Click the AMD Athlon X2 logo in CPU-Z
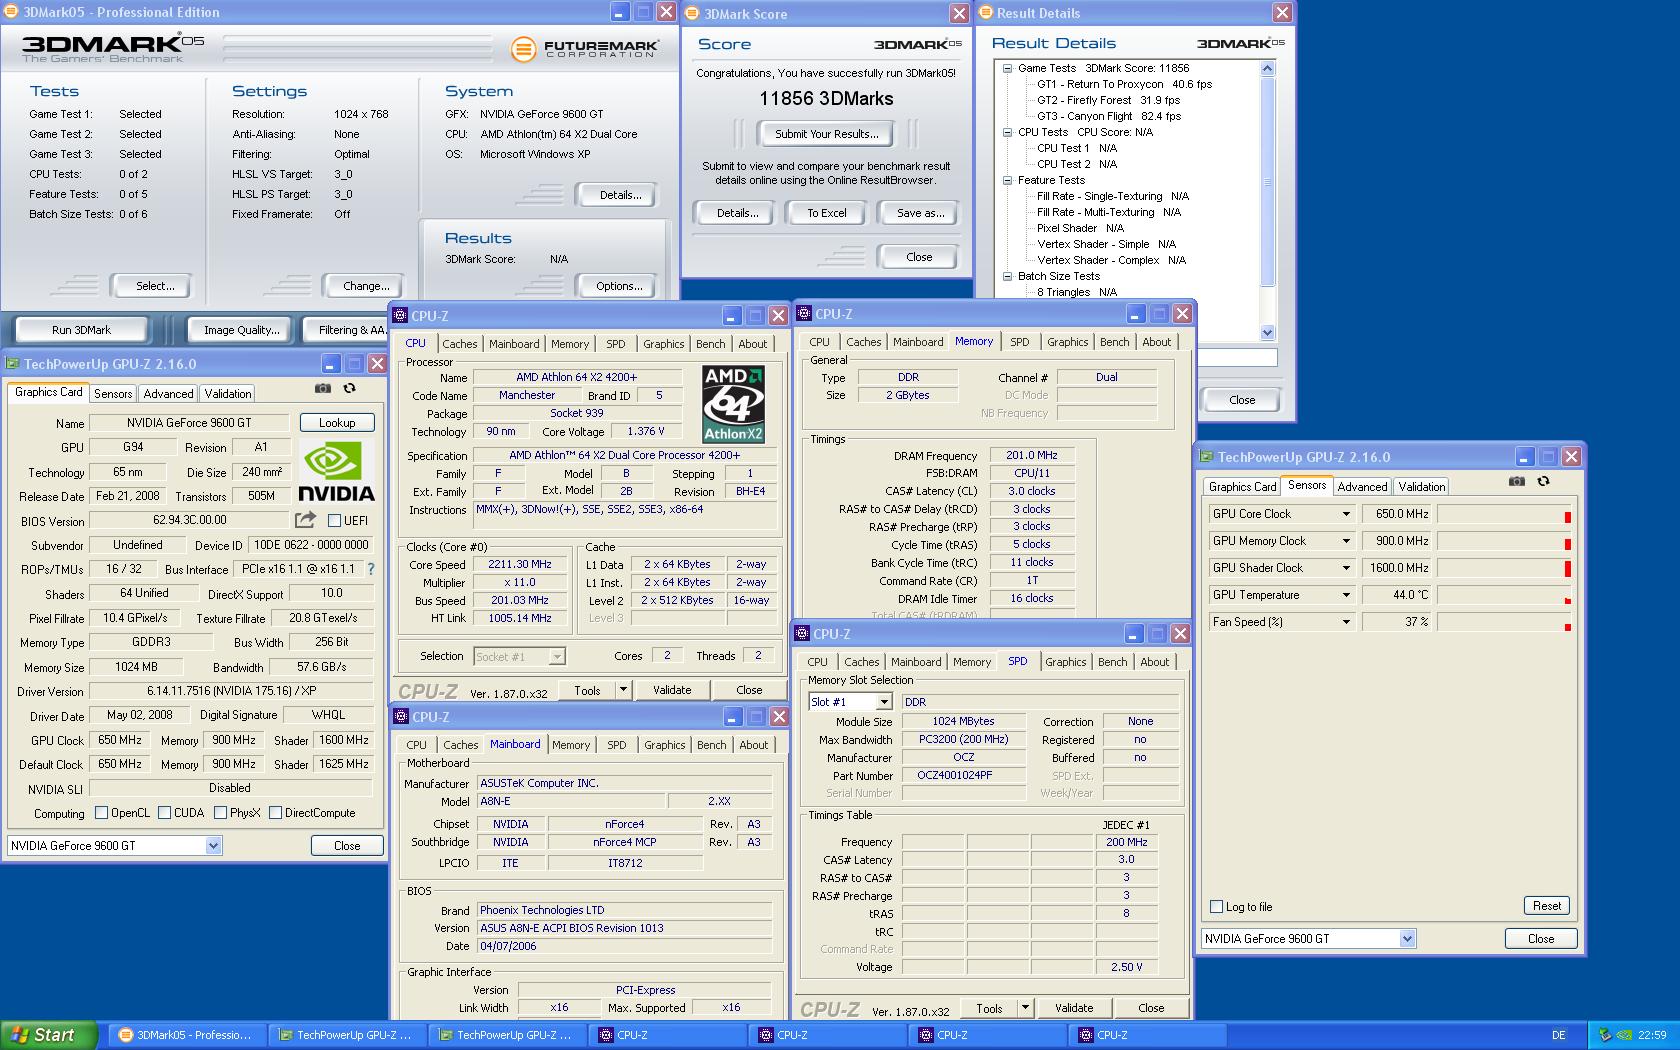The height and width of the screenshot is (1050, 1680). point(733,404)
